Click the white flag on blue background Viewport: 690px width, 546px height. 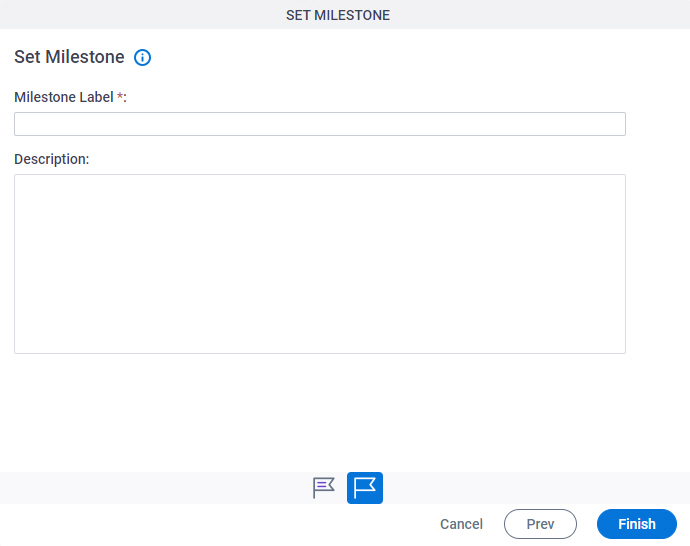[x=365, y=488]
